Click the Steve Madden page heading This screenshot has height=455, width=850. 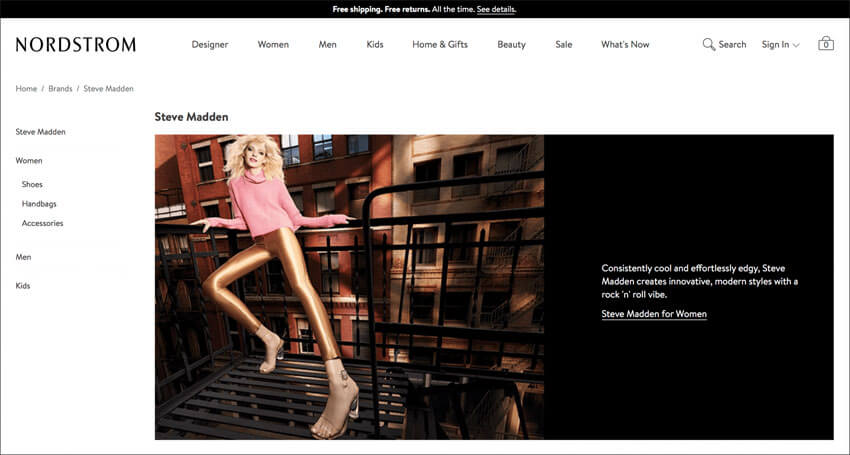coord(191,117)
